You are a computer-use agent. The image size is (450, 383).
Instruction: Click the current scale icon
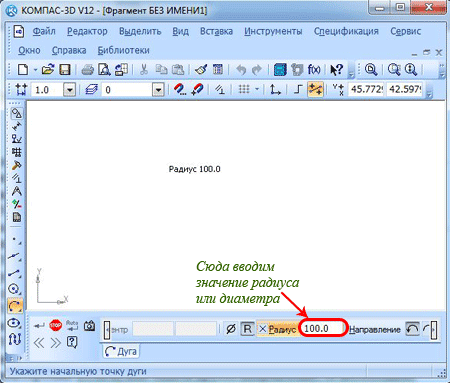click(21, 90)
